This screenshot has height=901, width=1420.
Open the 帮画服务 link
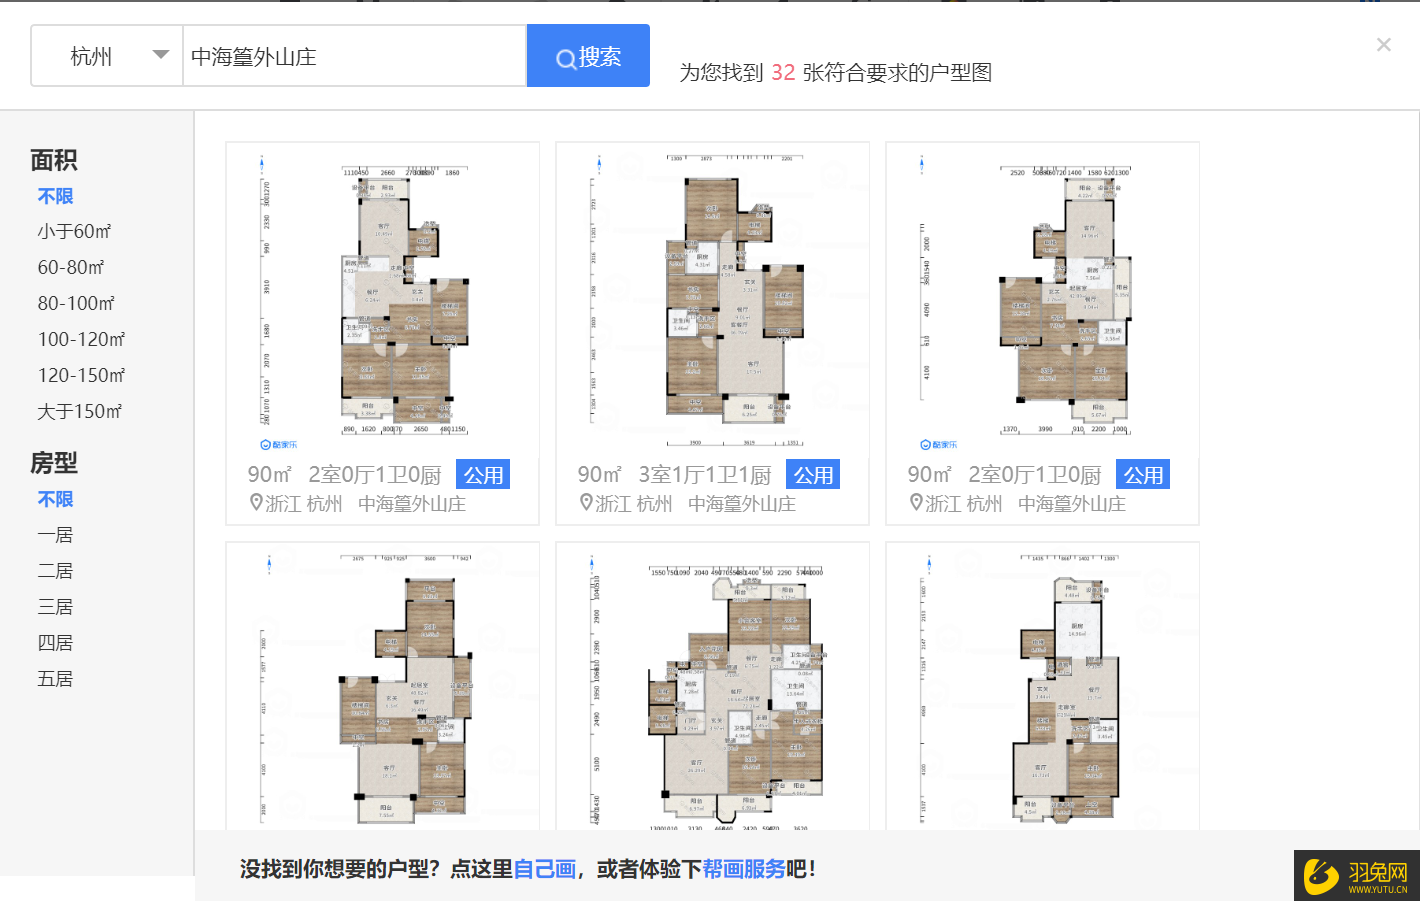pos(743,869)
